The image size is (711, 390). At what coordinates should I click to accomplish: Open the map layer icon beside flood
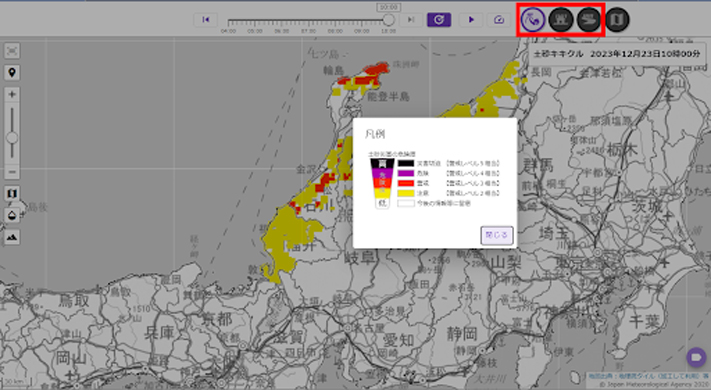(617, 20)
